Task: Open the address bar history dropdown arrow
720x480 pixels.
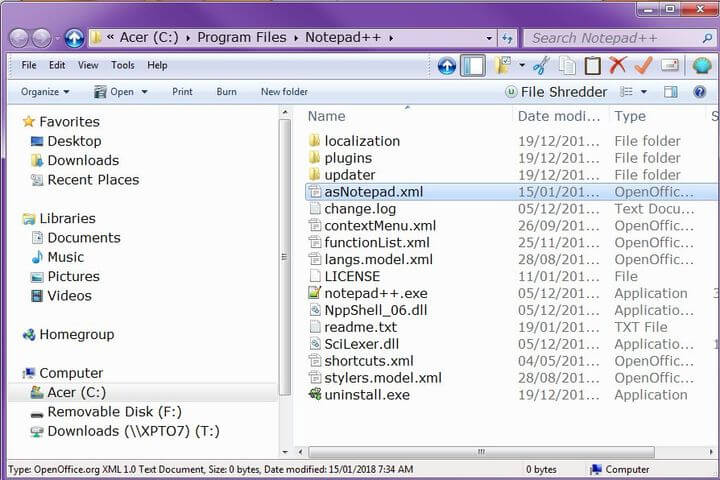Action: [489, 38]
